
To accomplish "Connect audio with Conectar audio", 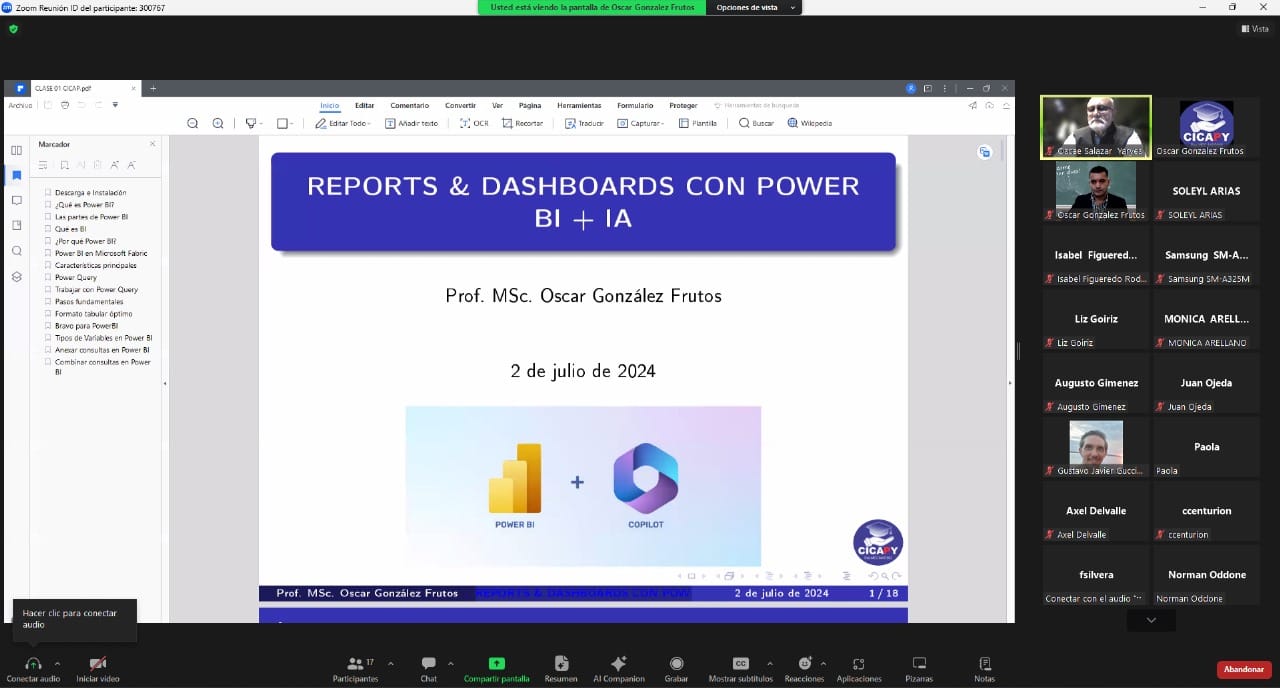I will click(33, 664).
